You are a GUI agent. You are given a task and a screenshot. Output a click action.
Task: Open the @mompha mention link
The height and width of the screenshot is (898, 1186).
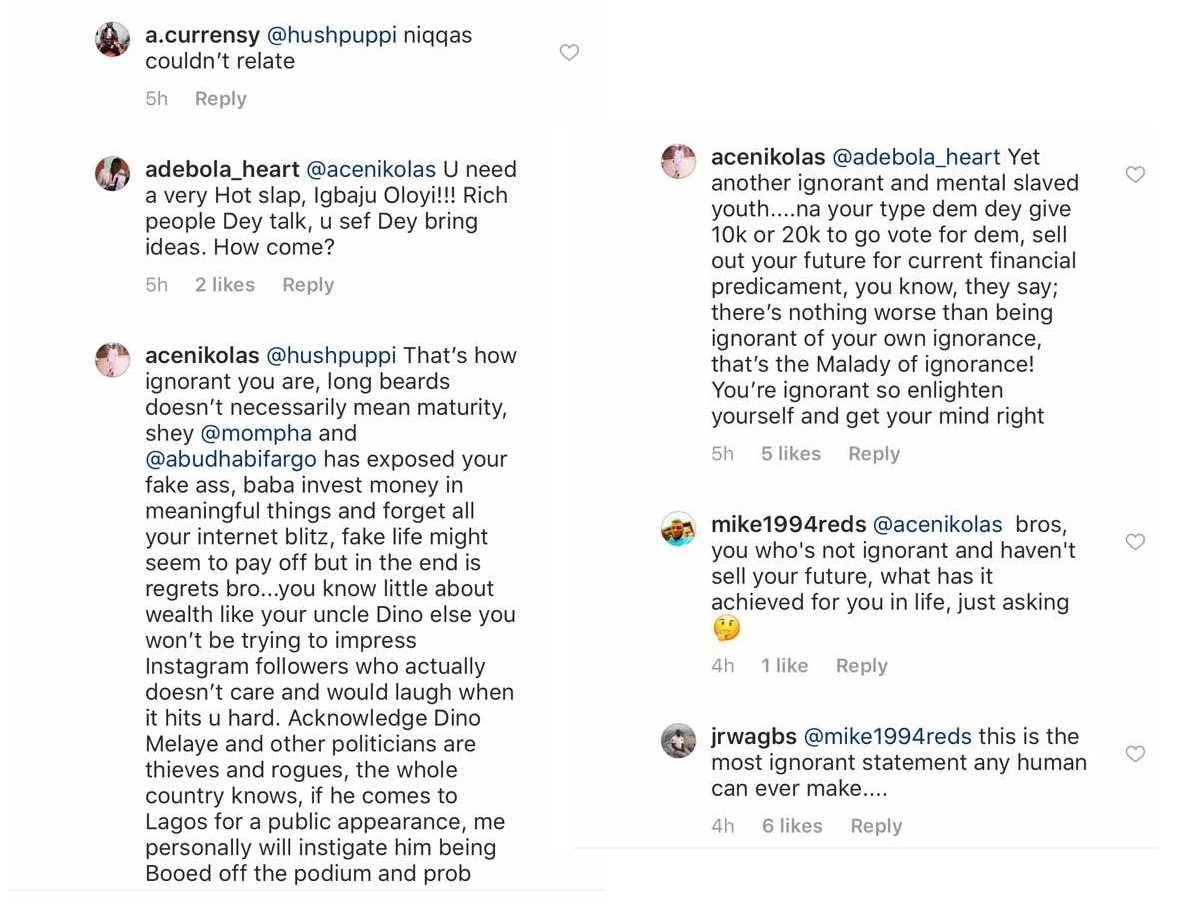point(256,433)
